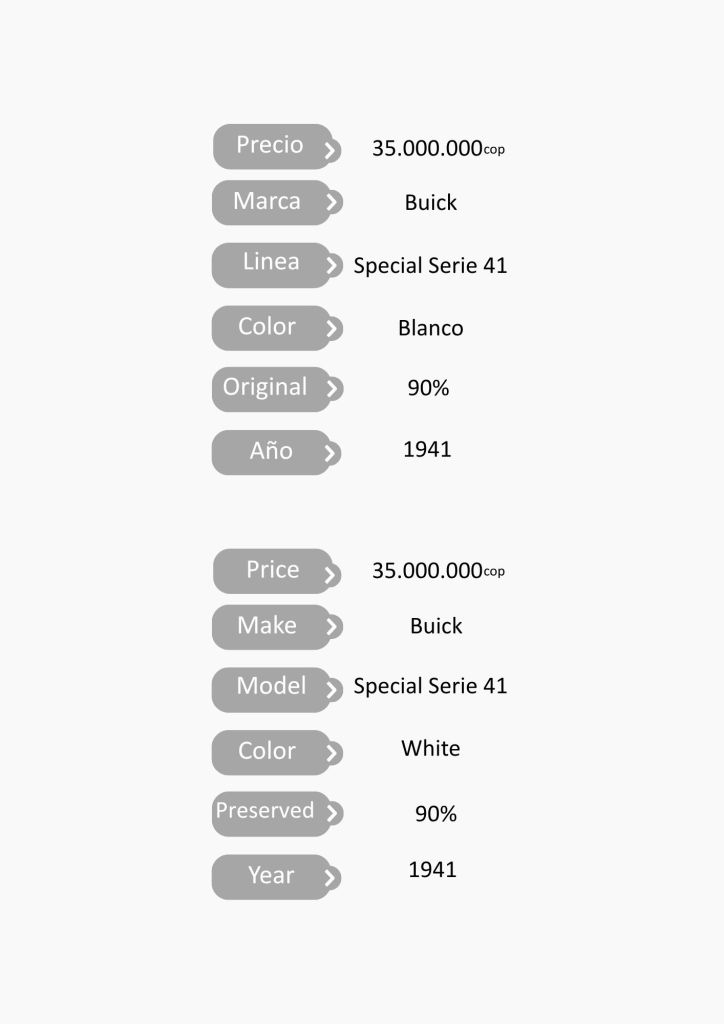
Task: Expand the Year chevron arrow
Action: (332, 877)
